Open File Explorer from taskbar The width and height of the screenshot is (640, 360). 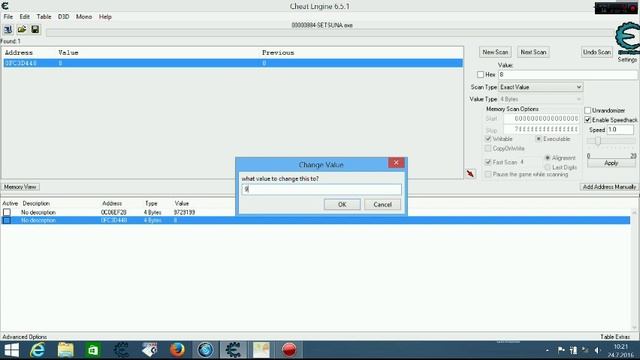[x=65, y=350]
